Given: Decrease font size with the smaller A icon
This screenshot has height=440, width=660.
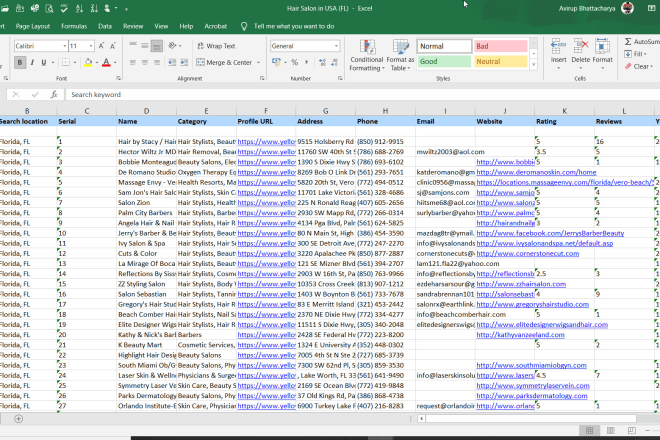Looking at the screenshot, I should pos(112,46).
